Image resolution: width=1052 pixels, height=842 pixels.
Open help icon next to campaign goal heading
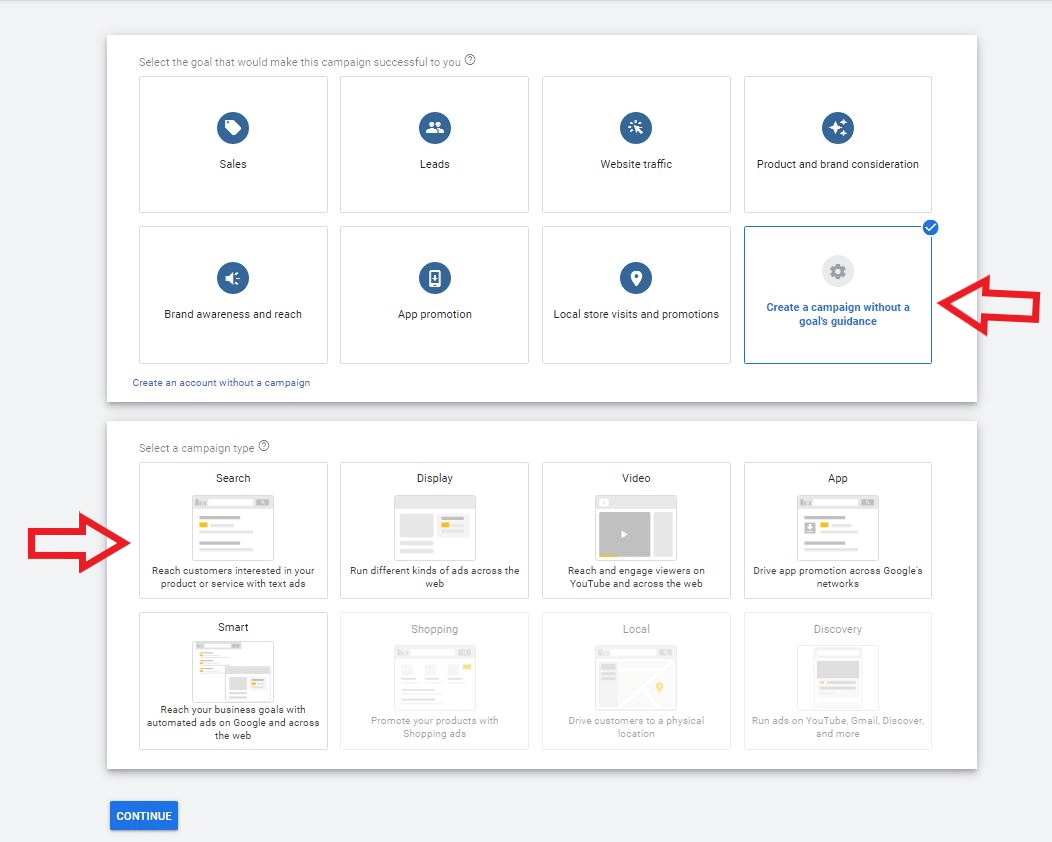pyautogui.click(x=470, y=61)
